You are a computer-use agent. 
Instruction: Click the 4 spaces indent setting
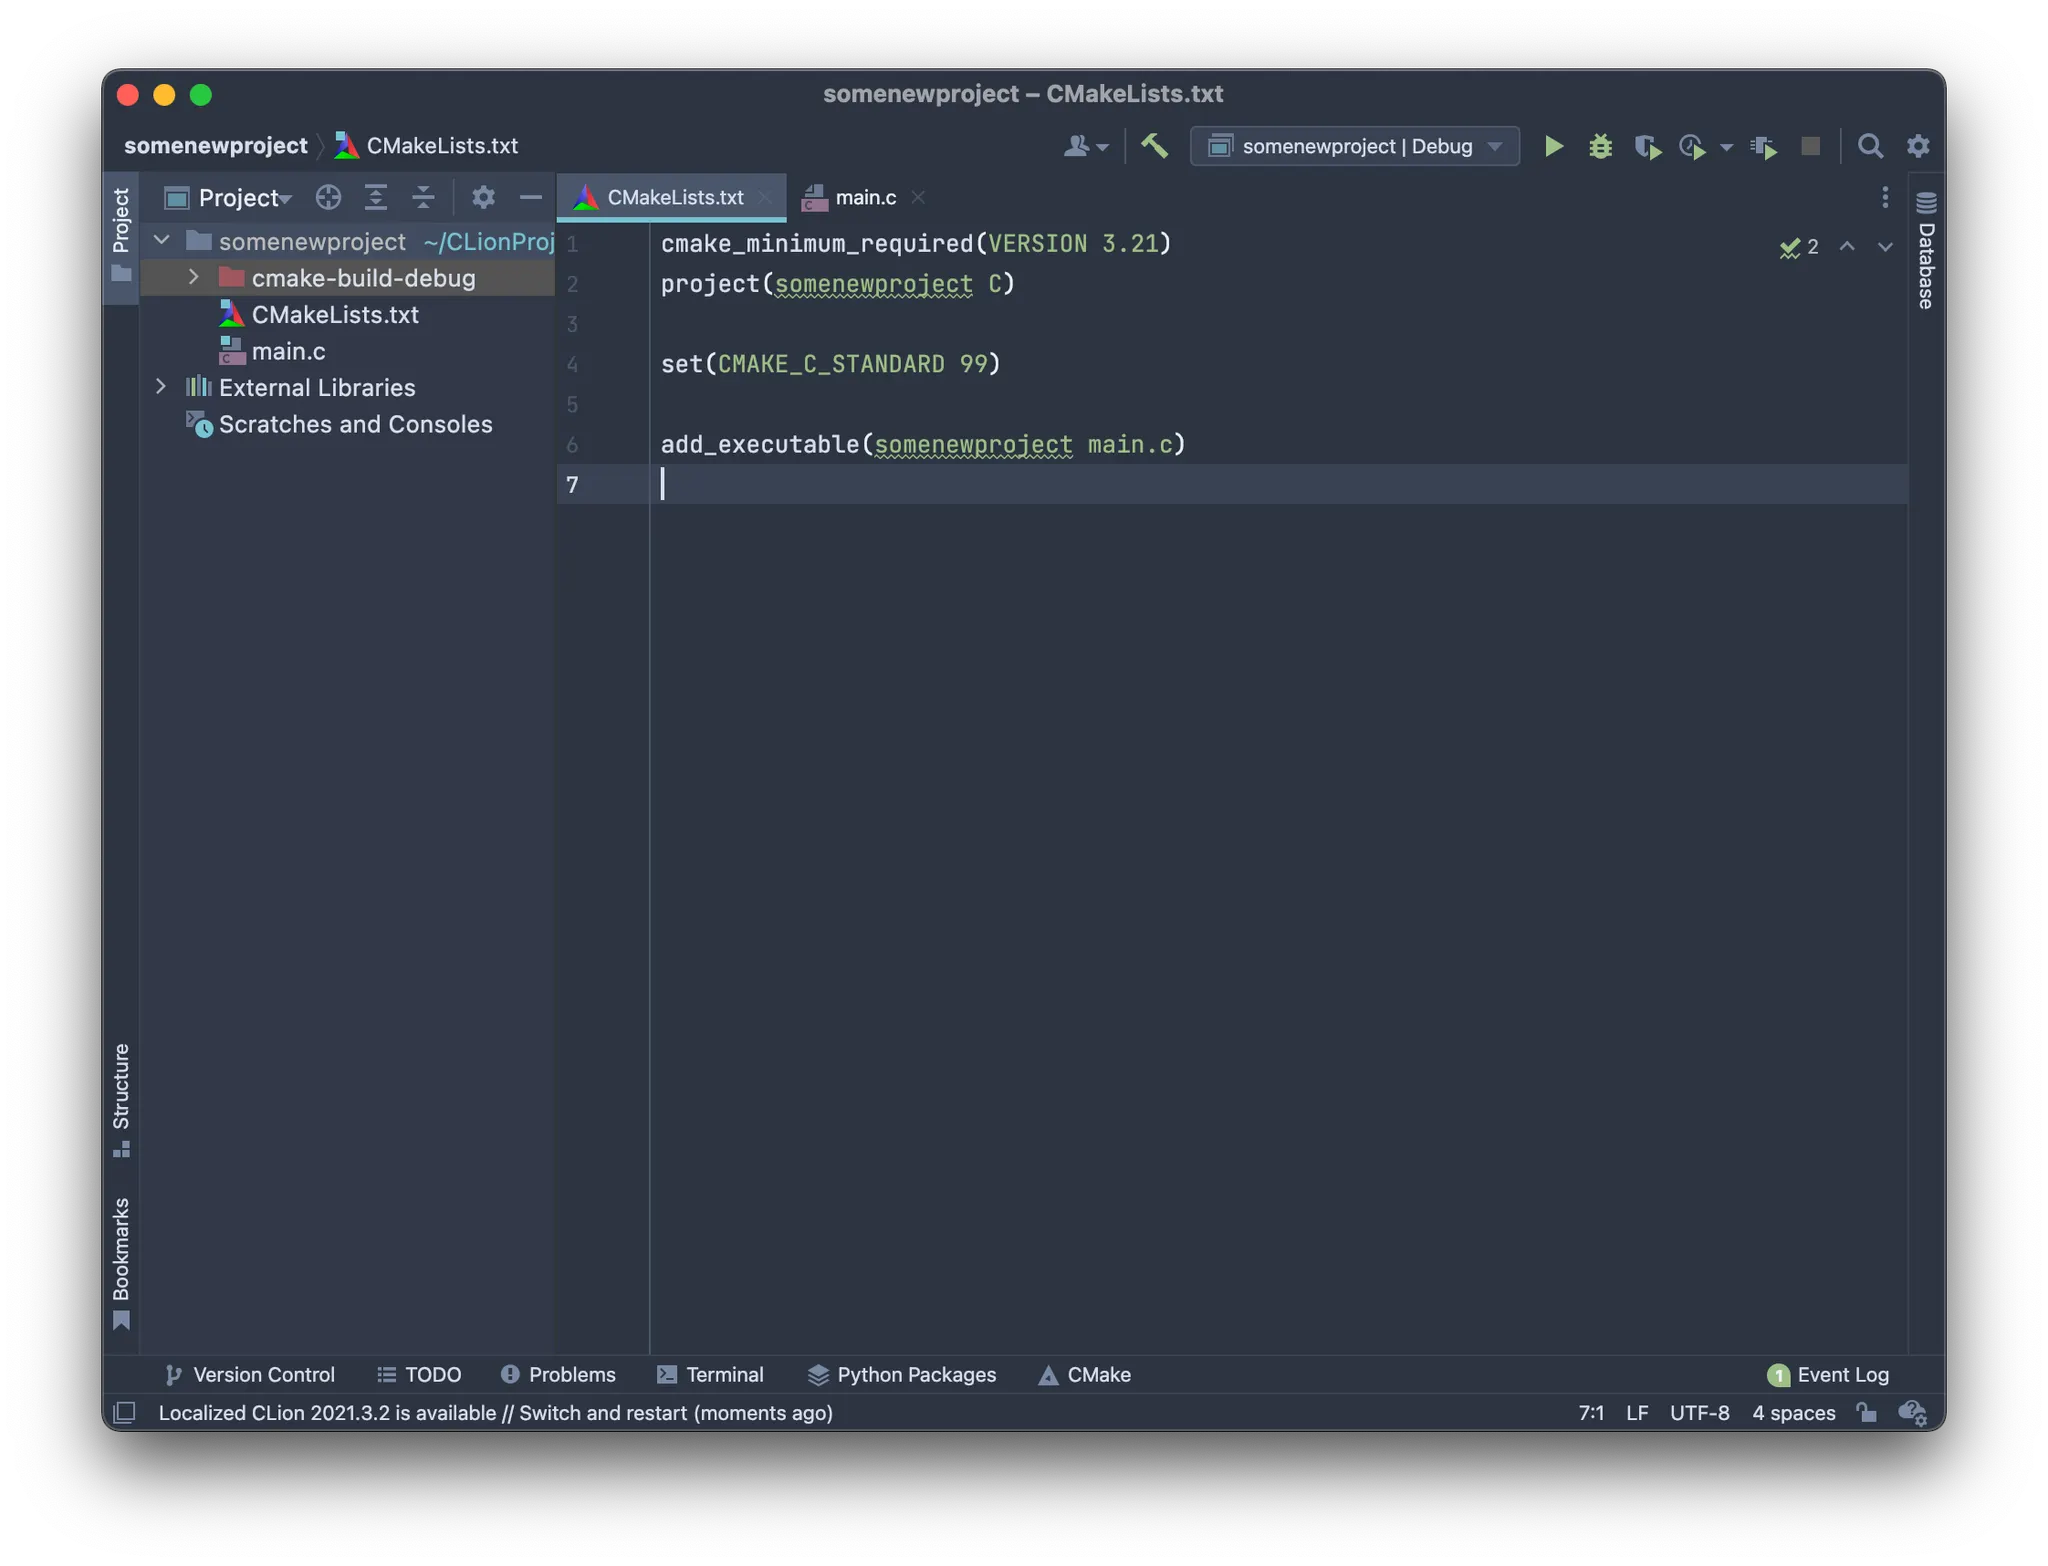pyautogui.click(x=1793, y=1412)
